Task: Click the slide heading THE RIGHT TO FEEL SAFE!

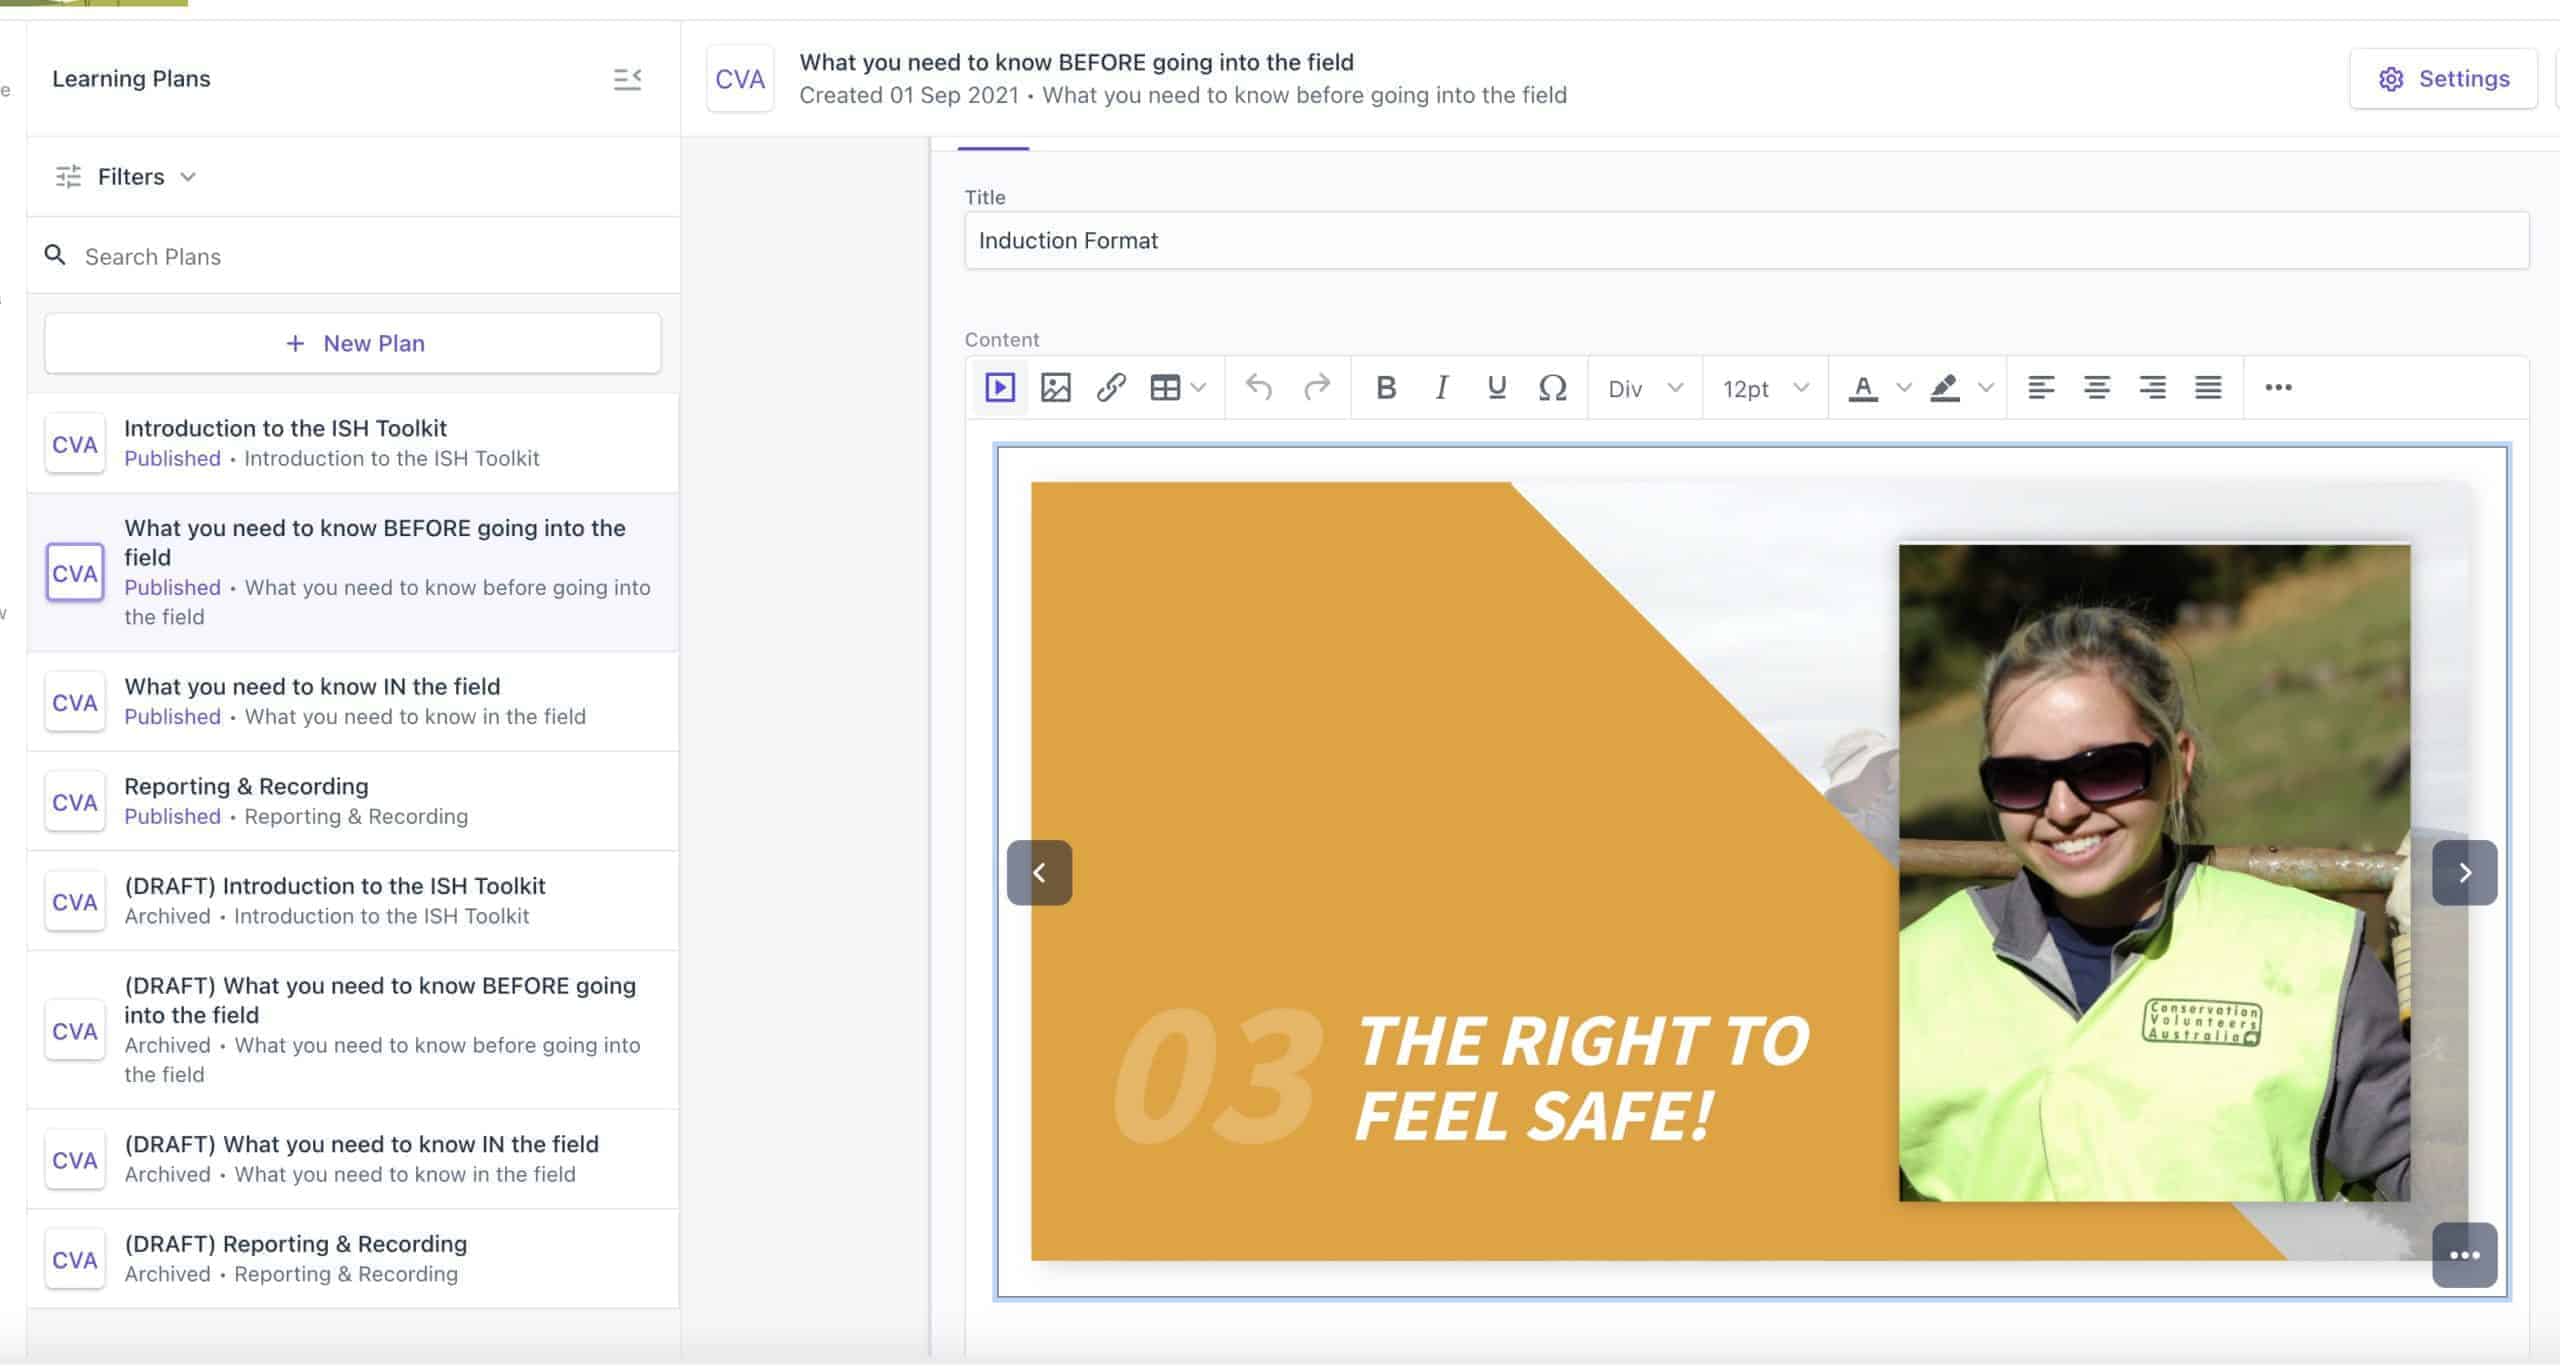Action: [x=1581, y=1078]
